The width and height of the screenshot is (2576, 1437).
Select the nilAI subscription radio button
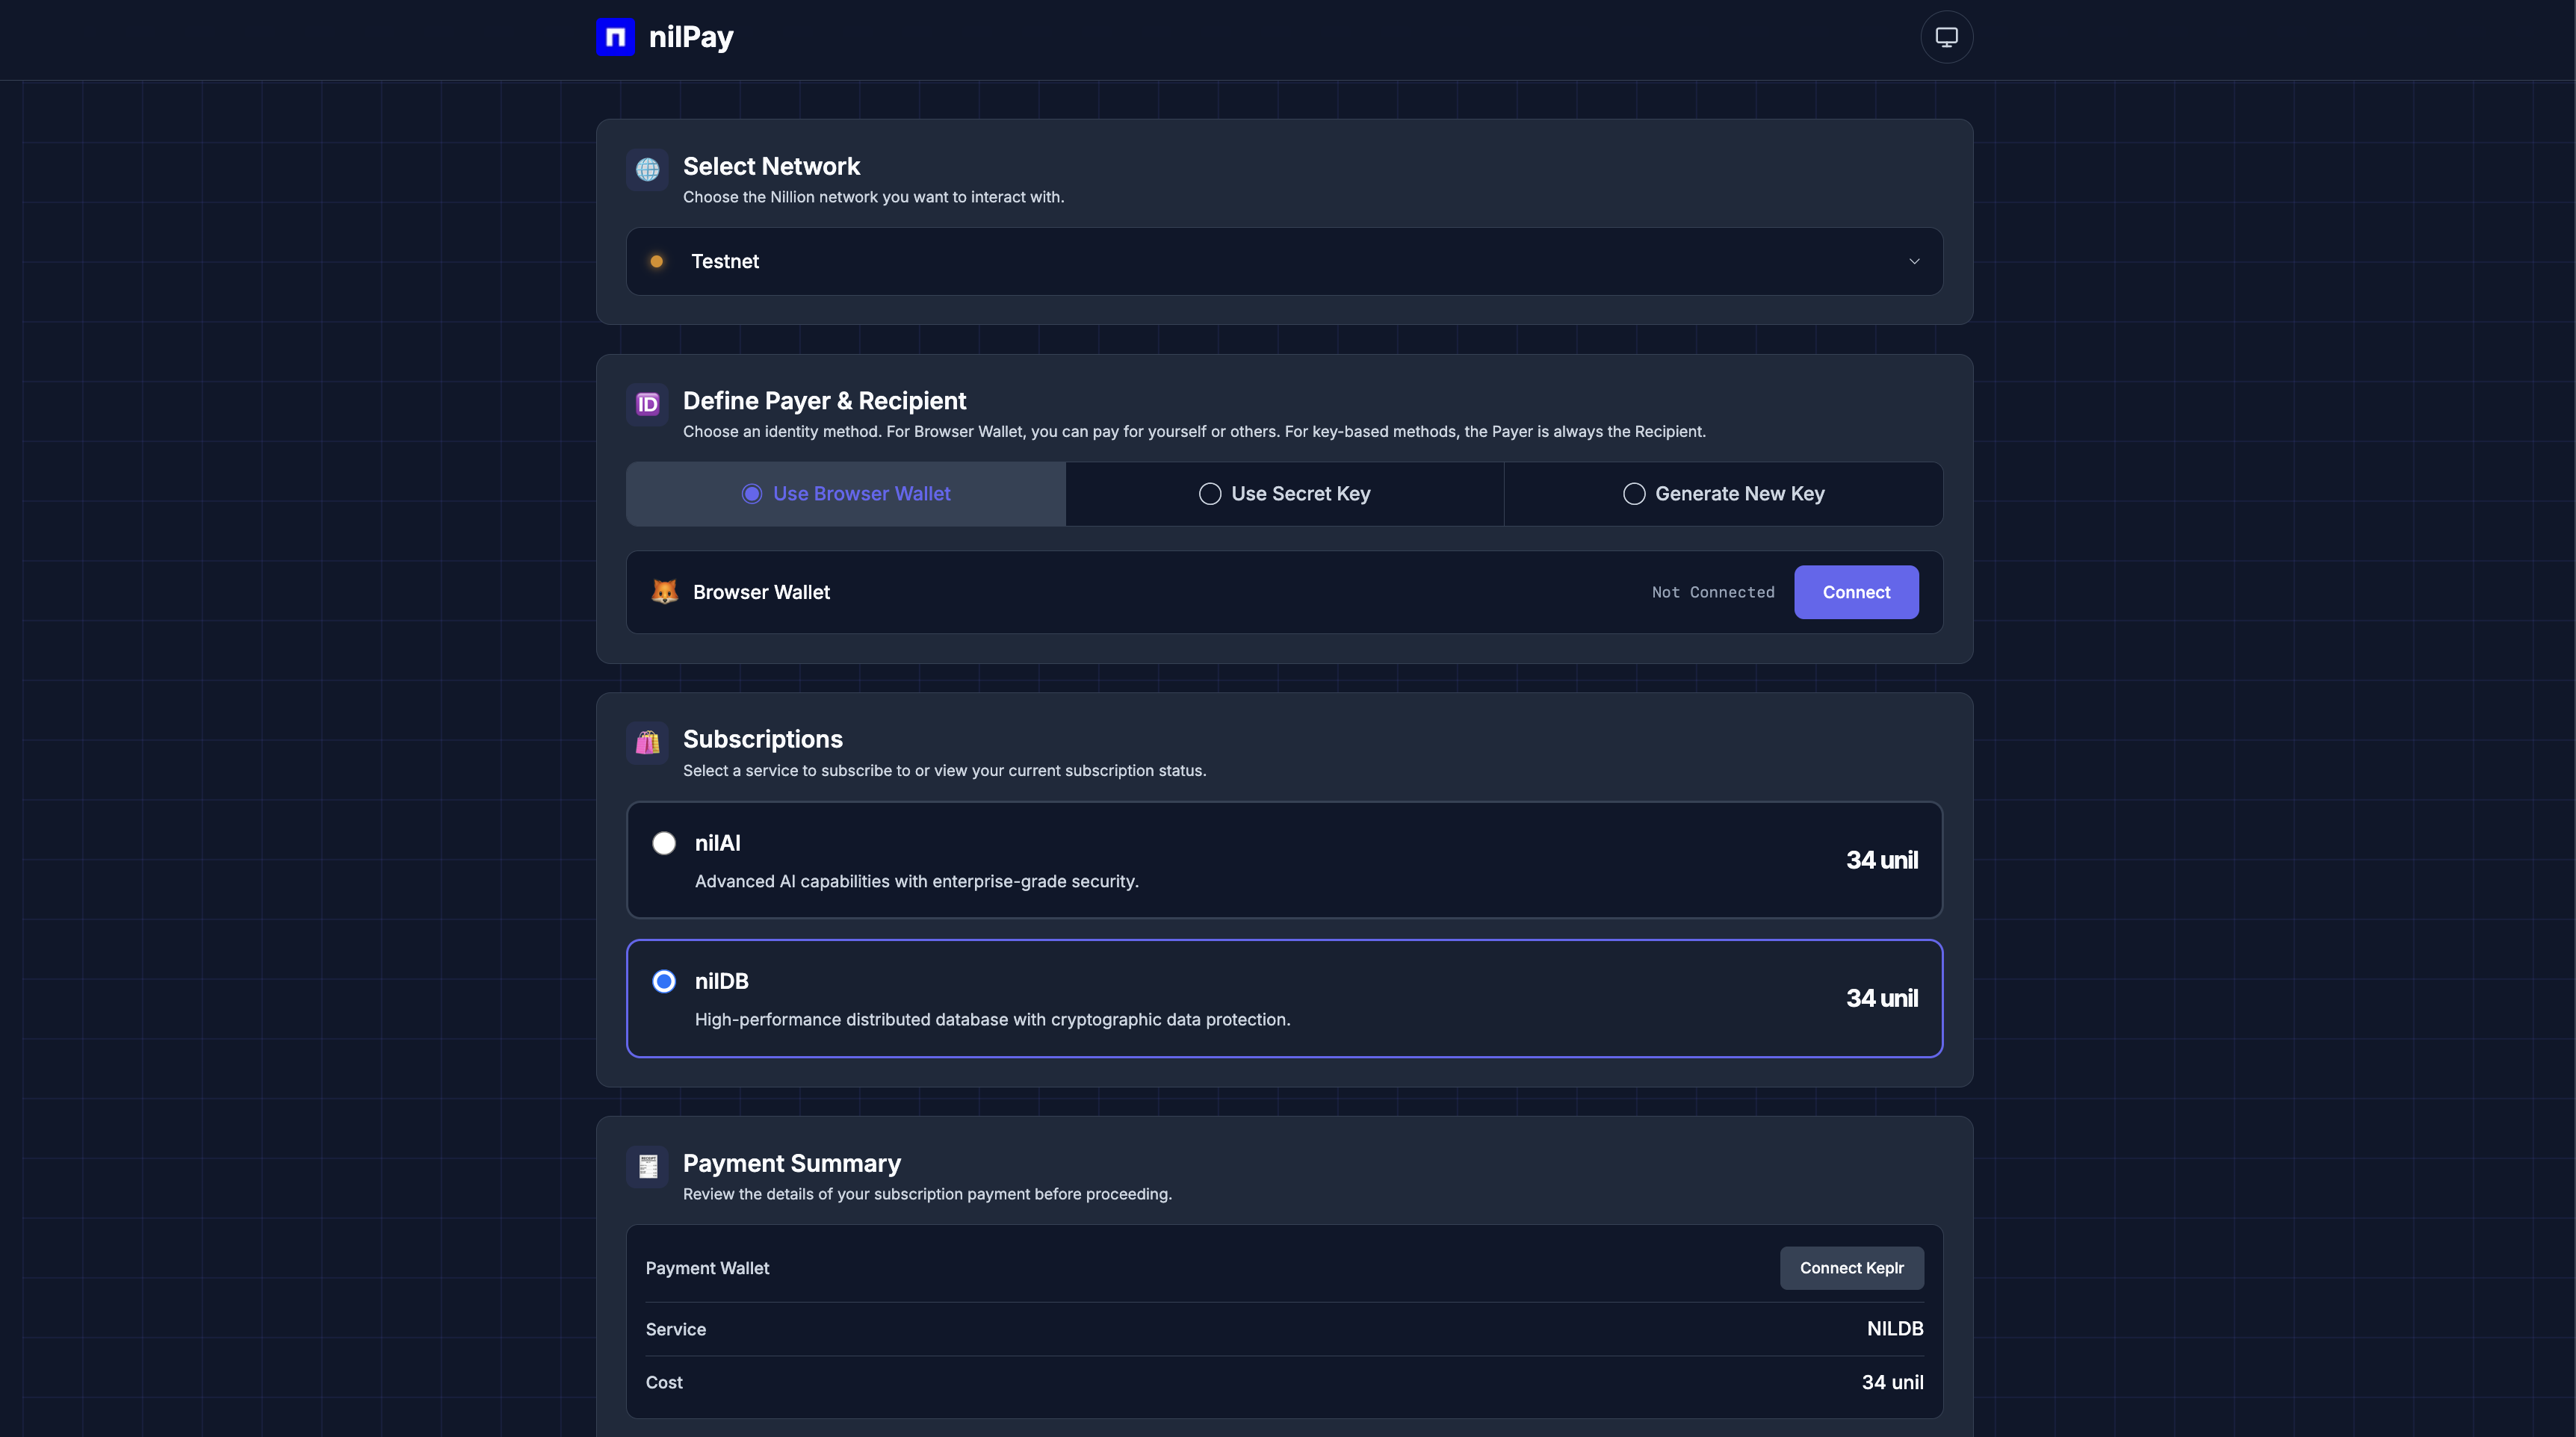tap(664, 843)
